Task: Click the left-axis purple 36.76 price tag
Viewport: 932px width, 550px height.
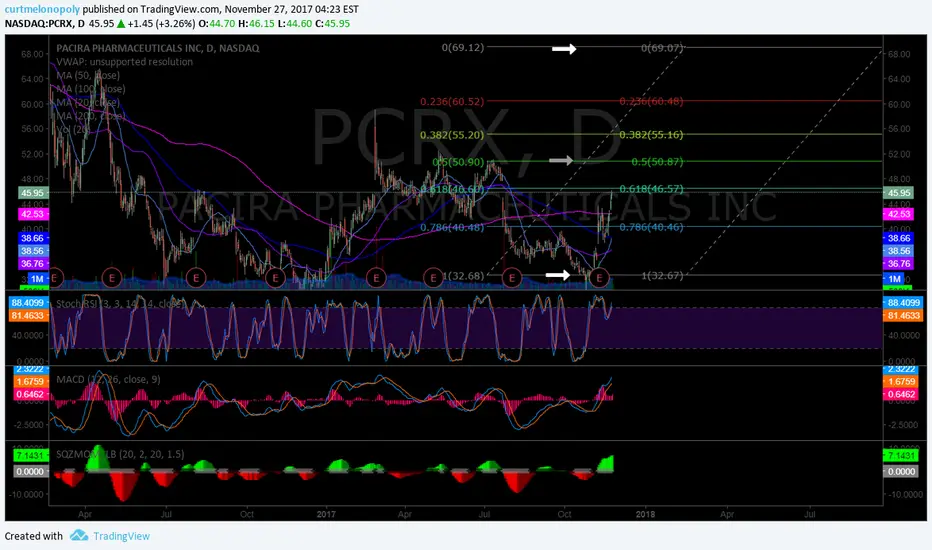Action: [x=33, y=263]
